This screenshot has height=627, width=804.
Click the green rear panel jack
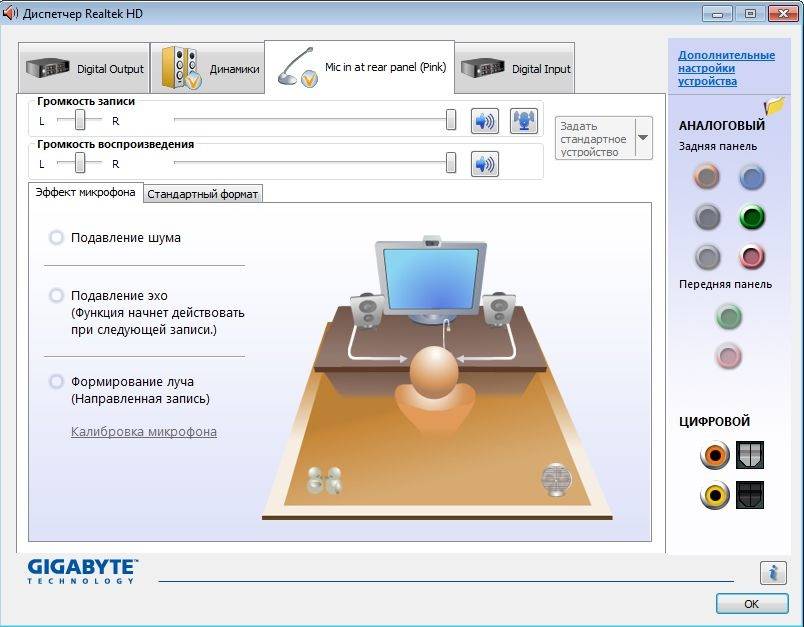point(752,217)
